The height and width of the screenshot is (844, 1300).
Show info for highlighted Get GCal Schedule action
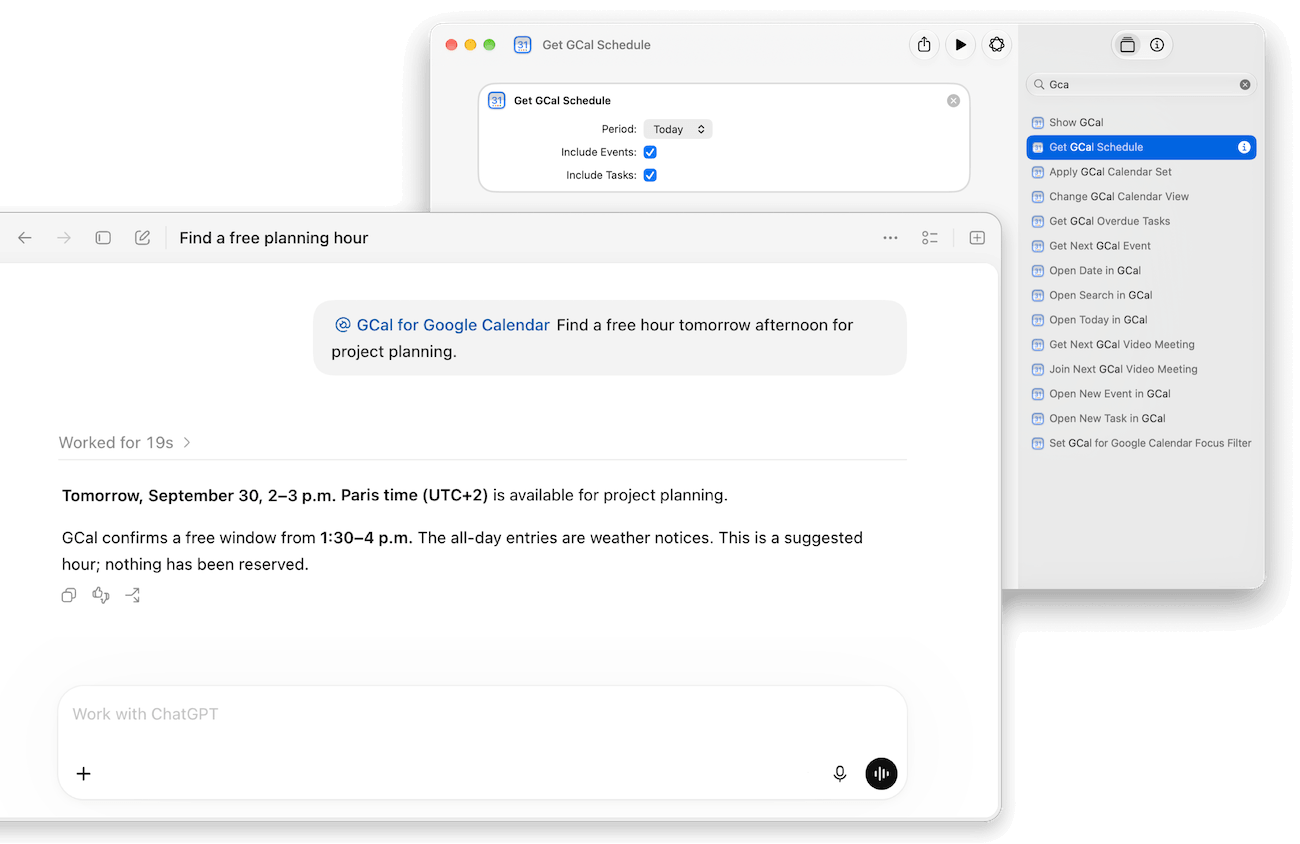click(1244, 147)
